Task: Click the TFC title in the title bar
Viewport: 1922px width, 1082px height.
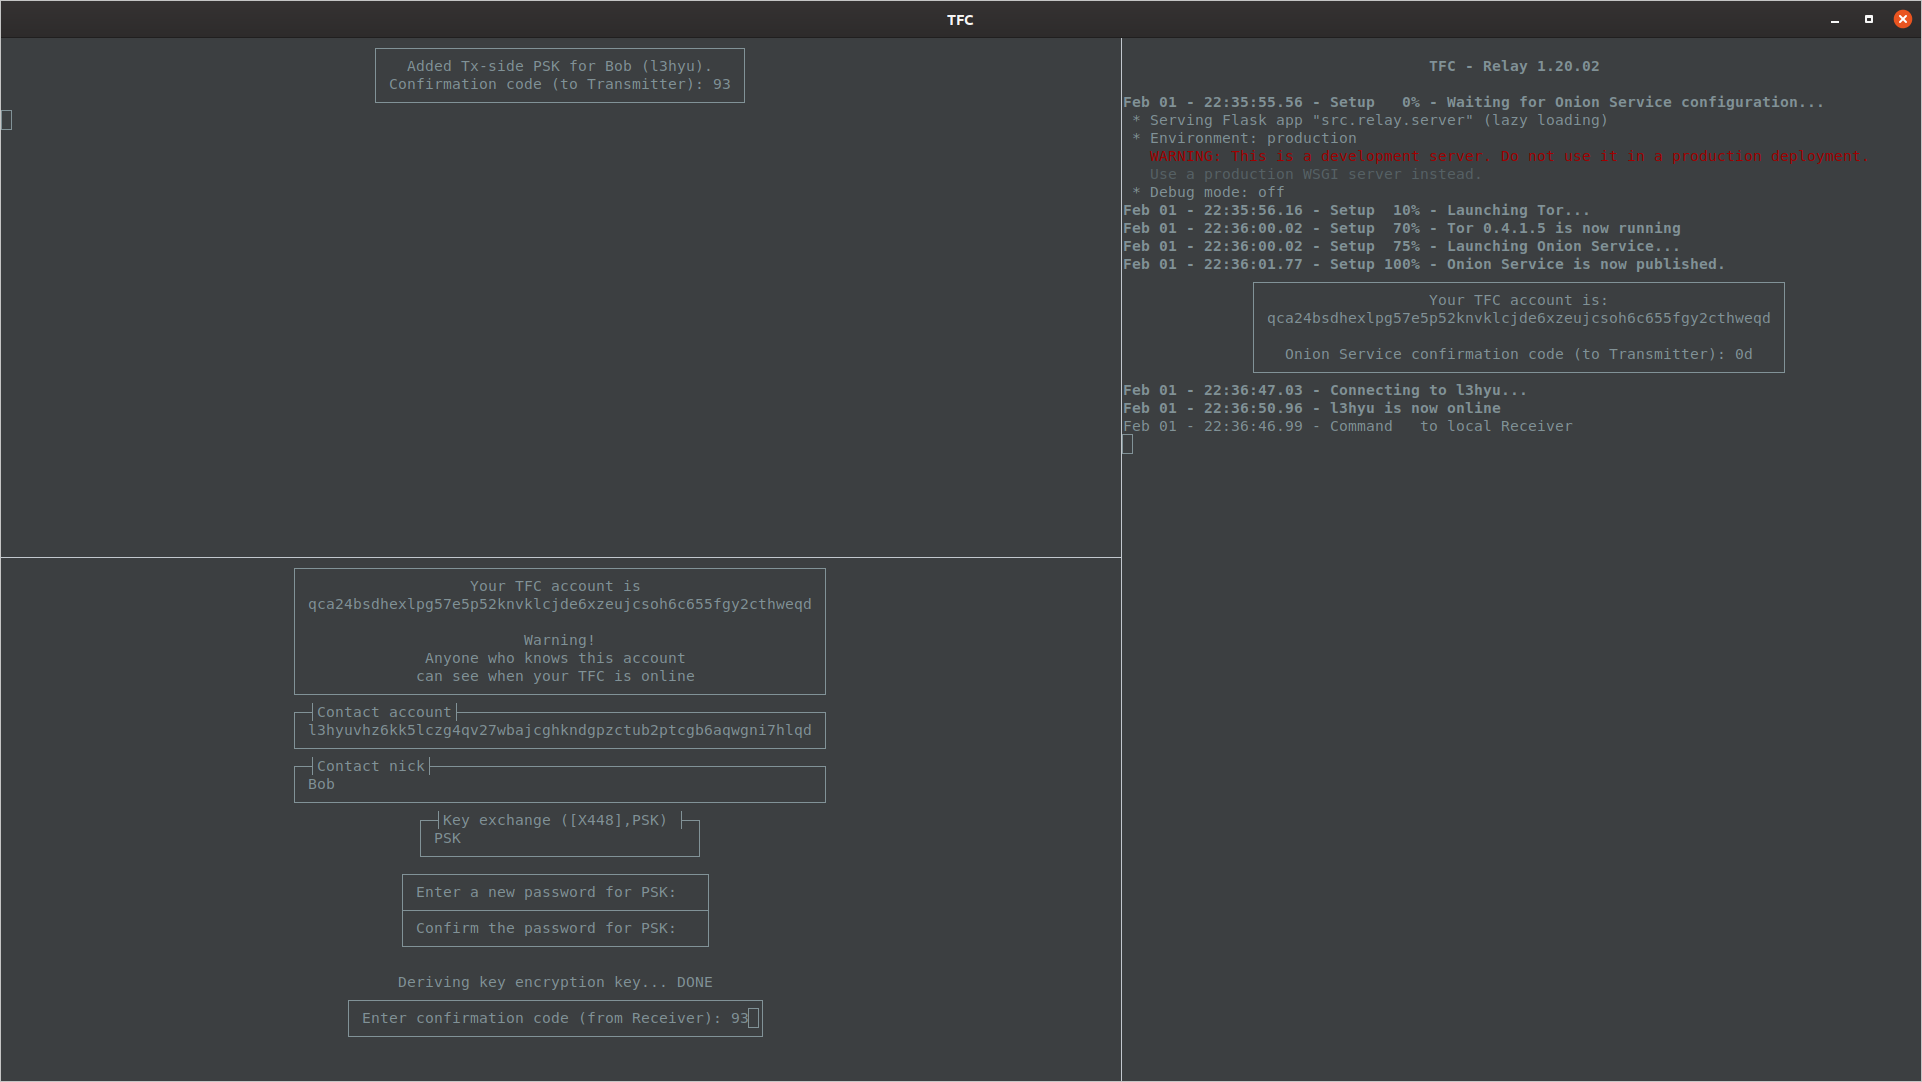Action: (960, 20)
